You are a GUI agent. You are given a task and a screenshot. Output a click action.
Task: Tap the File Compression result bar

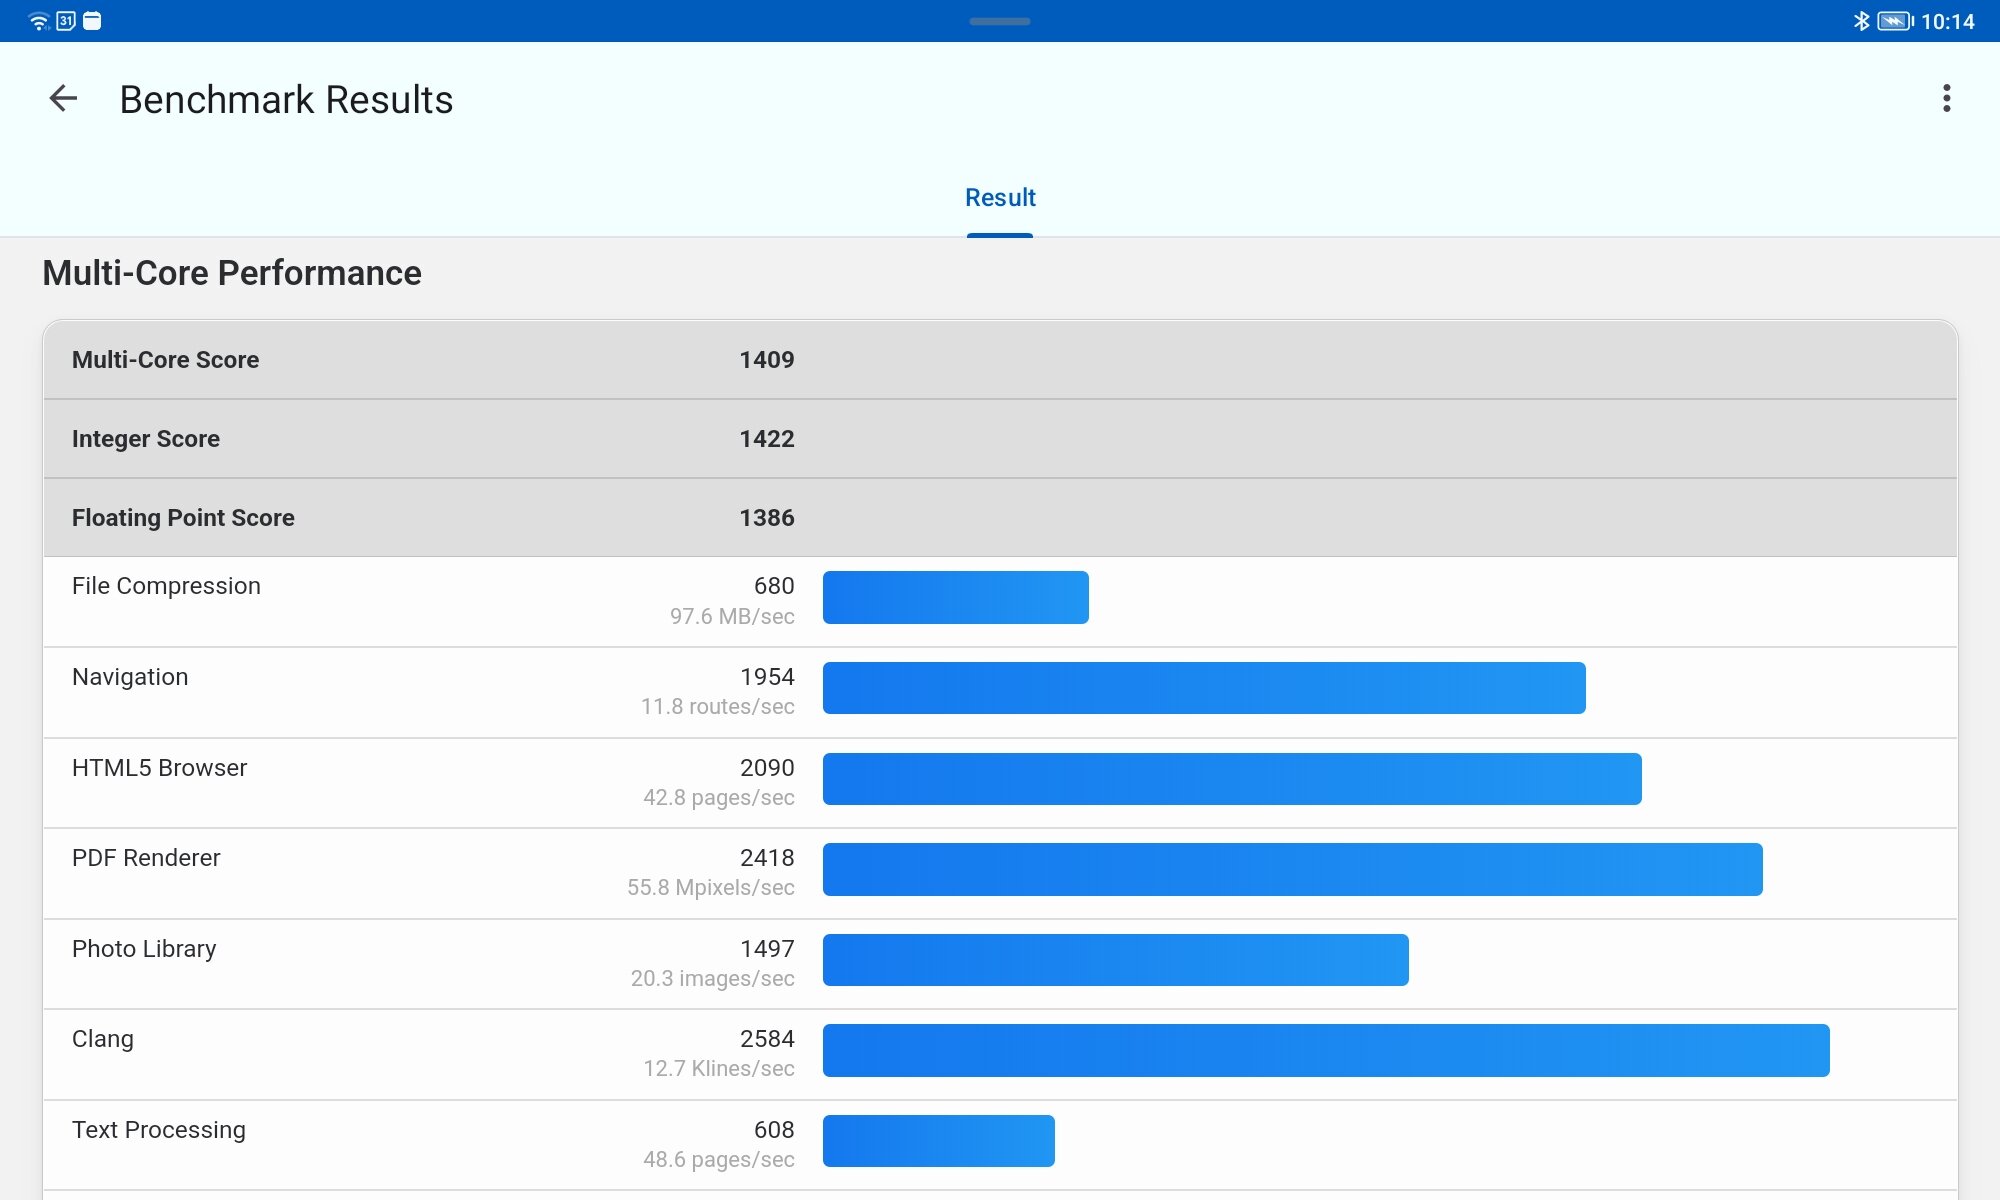coord(955,598)
